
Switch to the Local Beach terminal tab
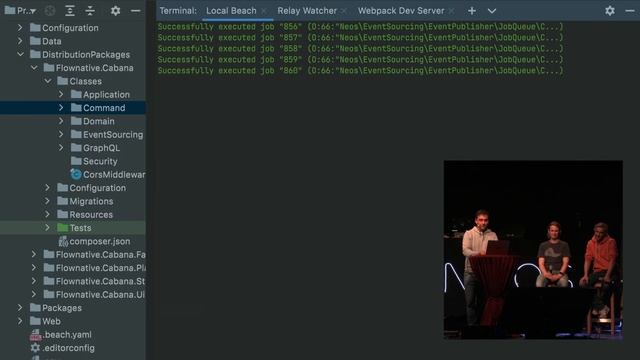(231, 11)
